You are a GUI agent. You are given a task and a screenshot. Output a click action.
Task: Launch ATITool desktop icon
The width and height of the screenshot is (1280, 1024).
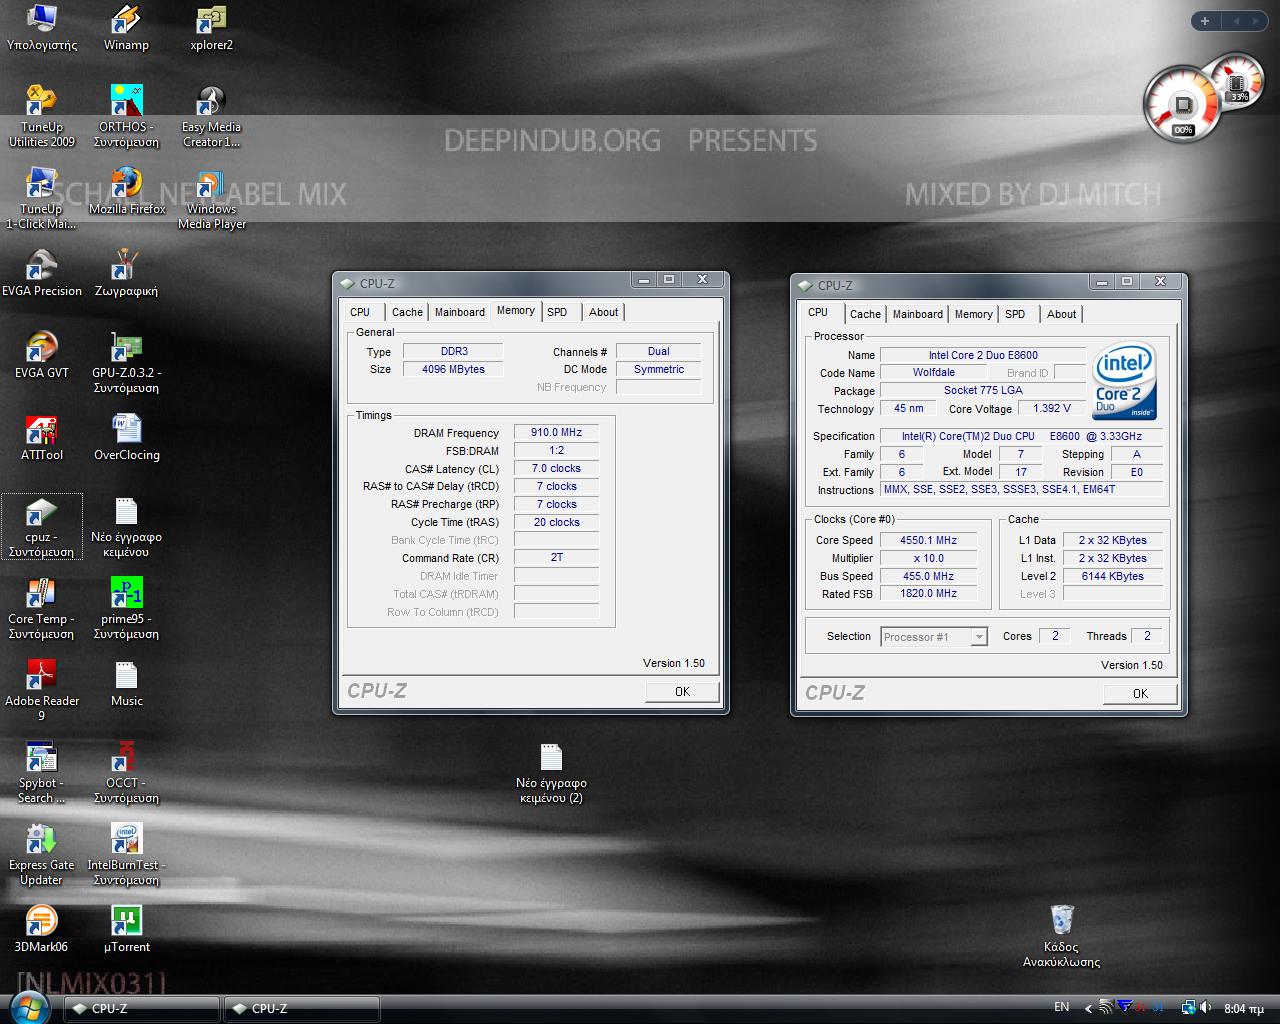click(42, 437)
